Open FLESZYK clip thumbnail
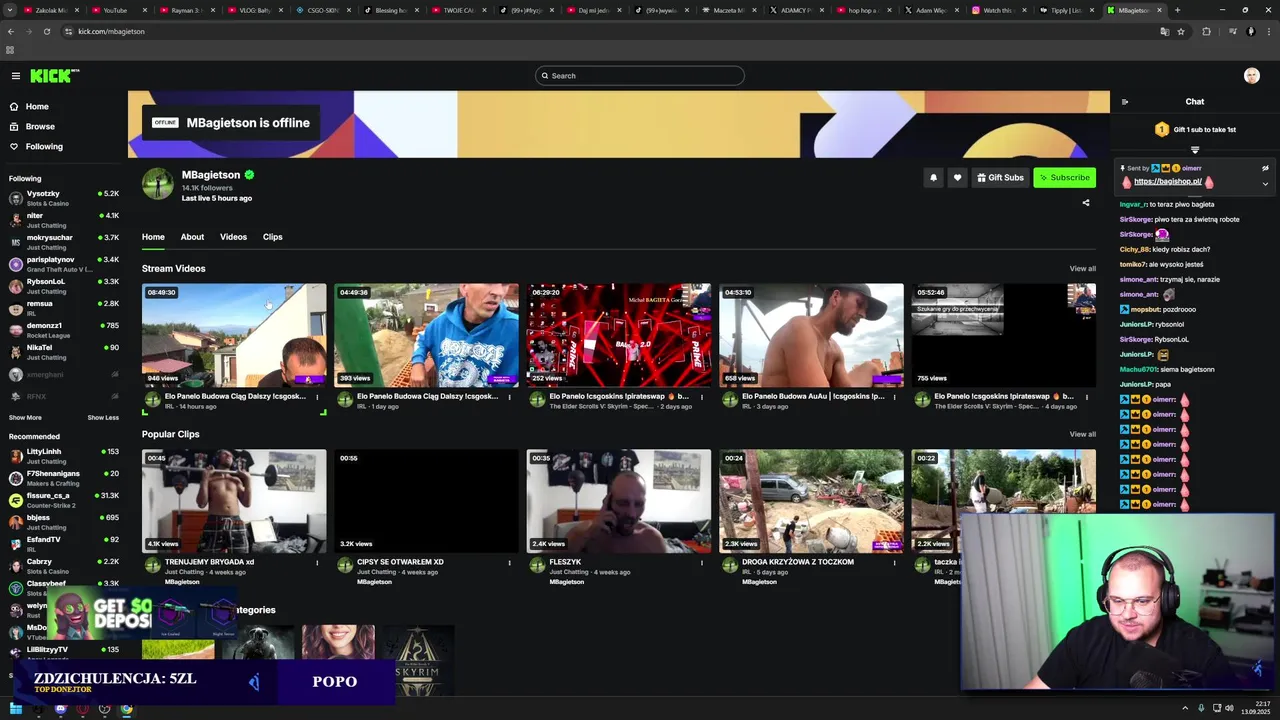The width and height of the screenshot is (1280, 720). 619,501
